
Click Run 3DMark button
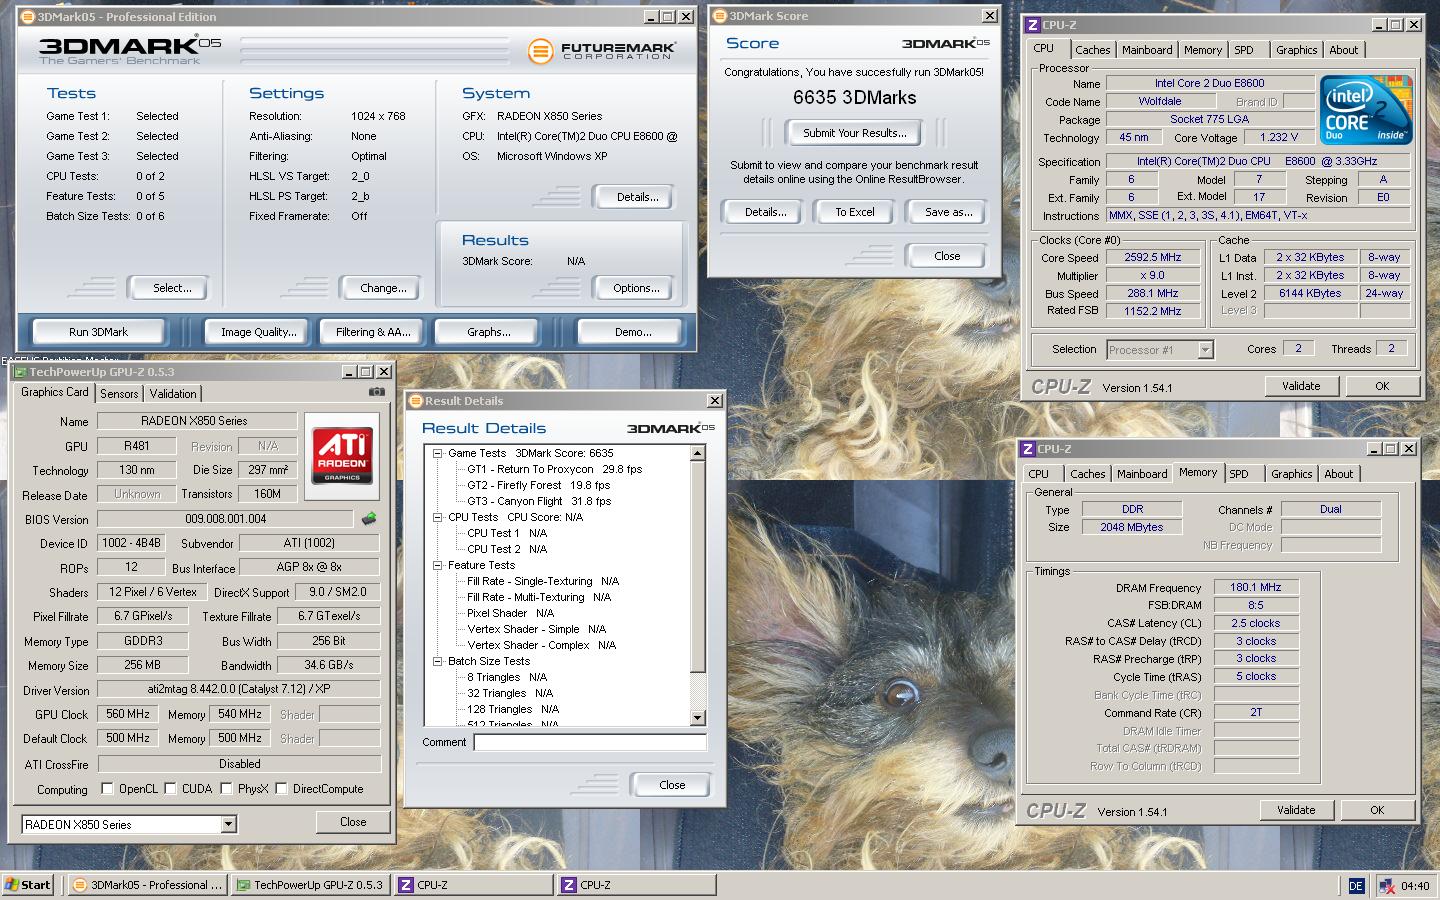pyautogui.click(x=98, y=332)
